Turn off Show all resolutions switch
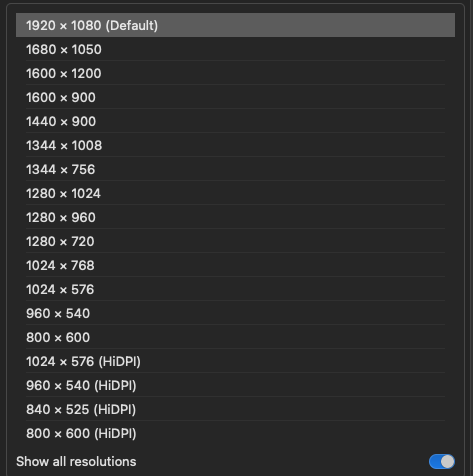473x476 pixels. point(442,462)
